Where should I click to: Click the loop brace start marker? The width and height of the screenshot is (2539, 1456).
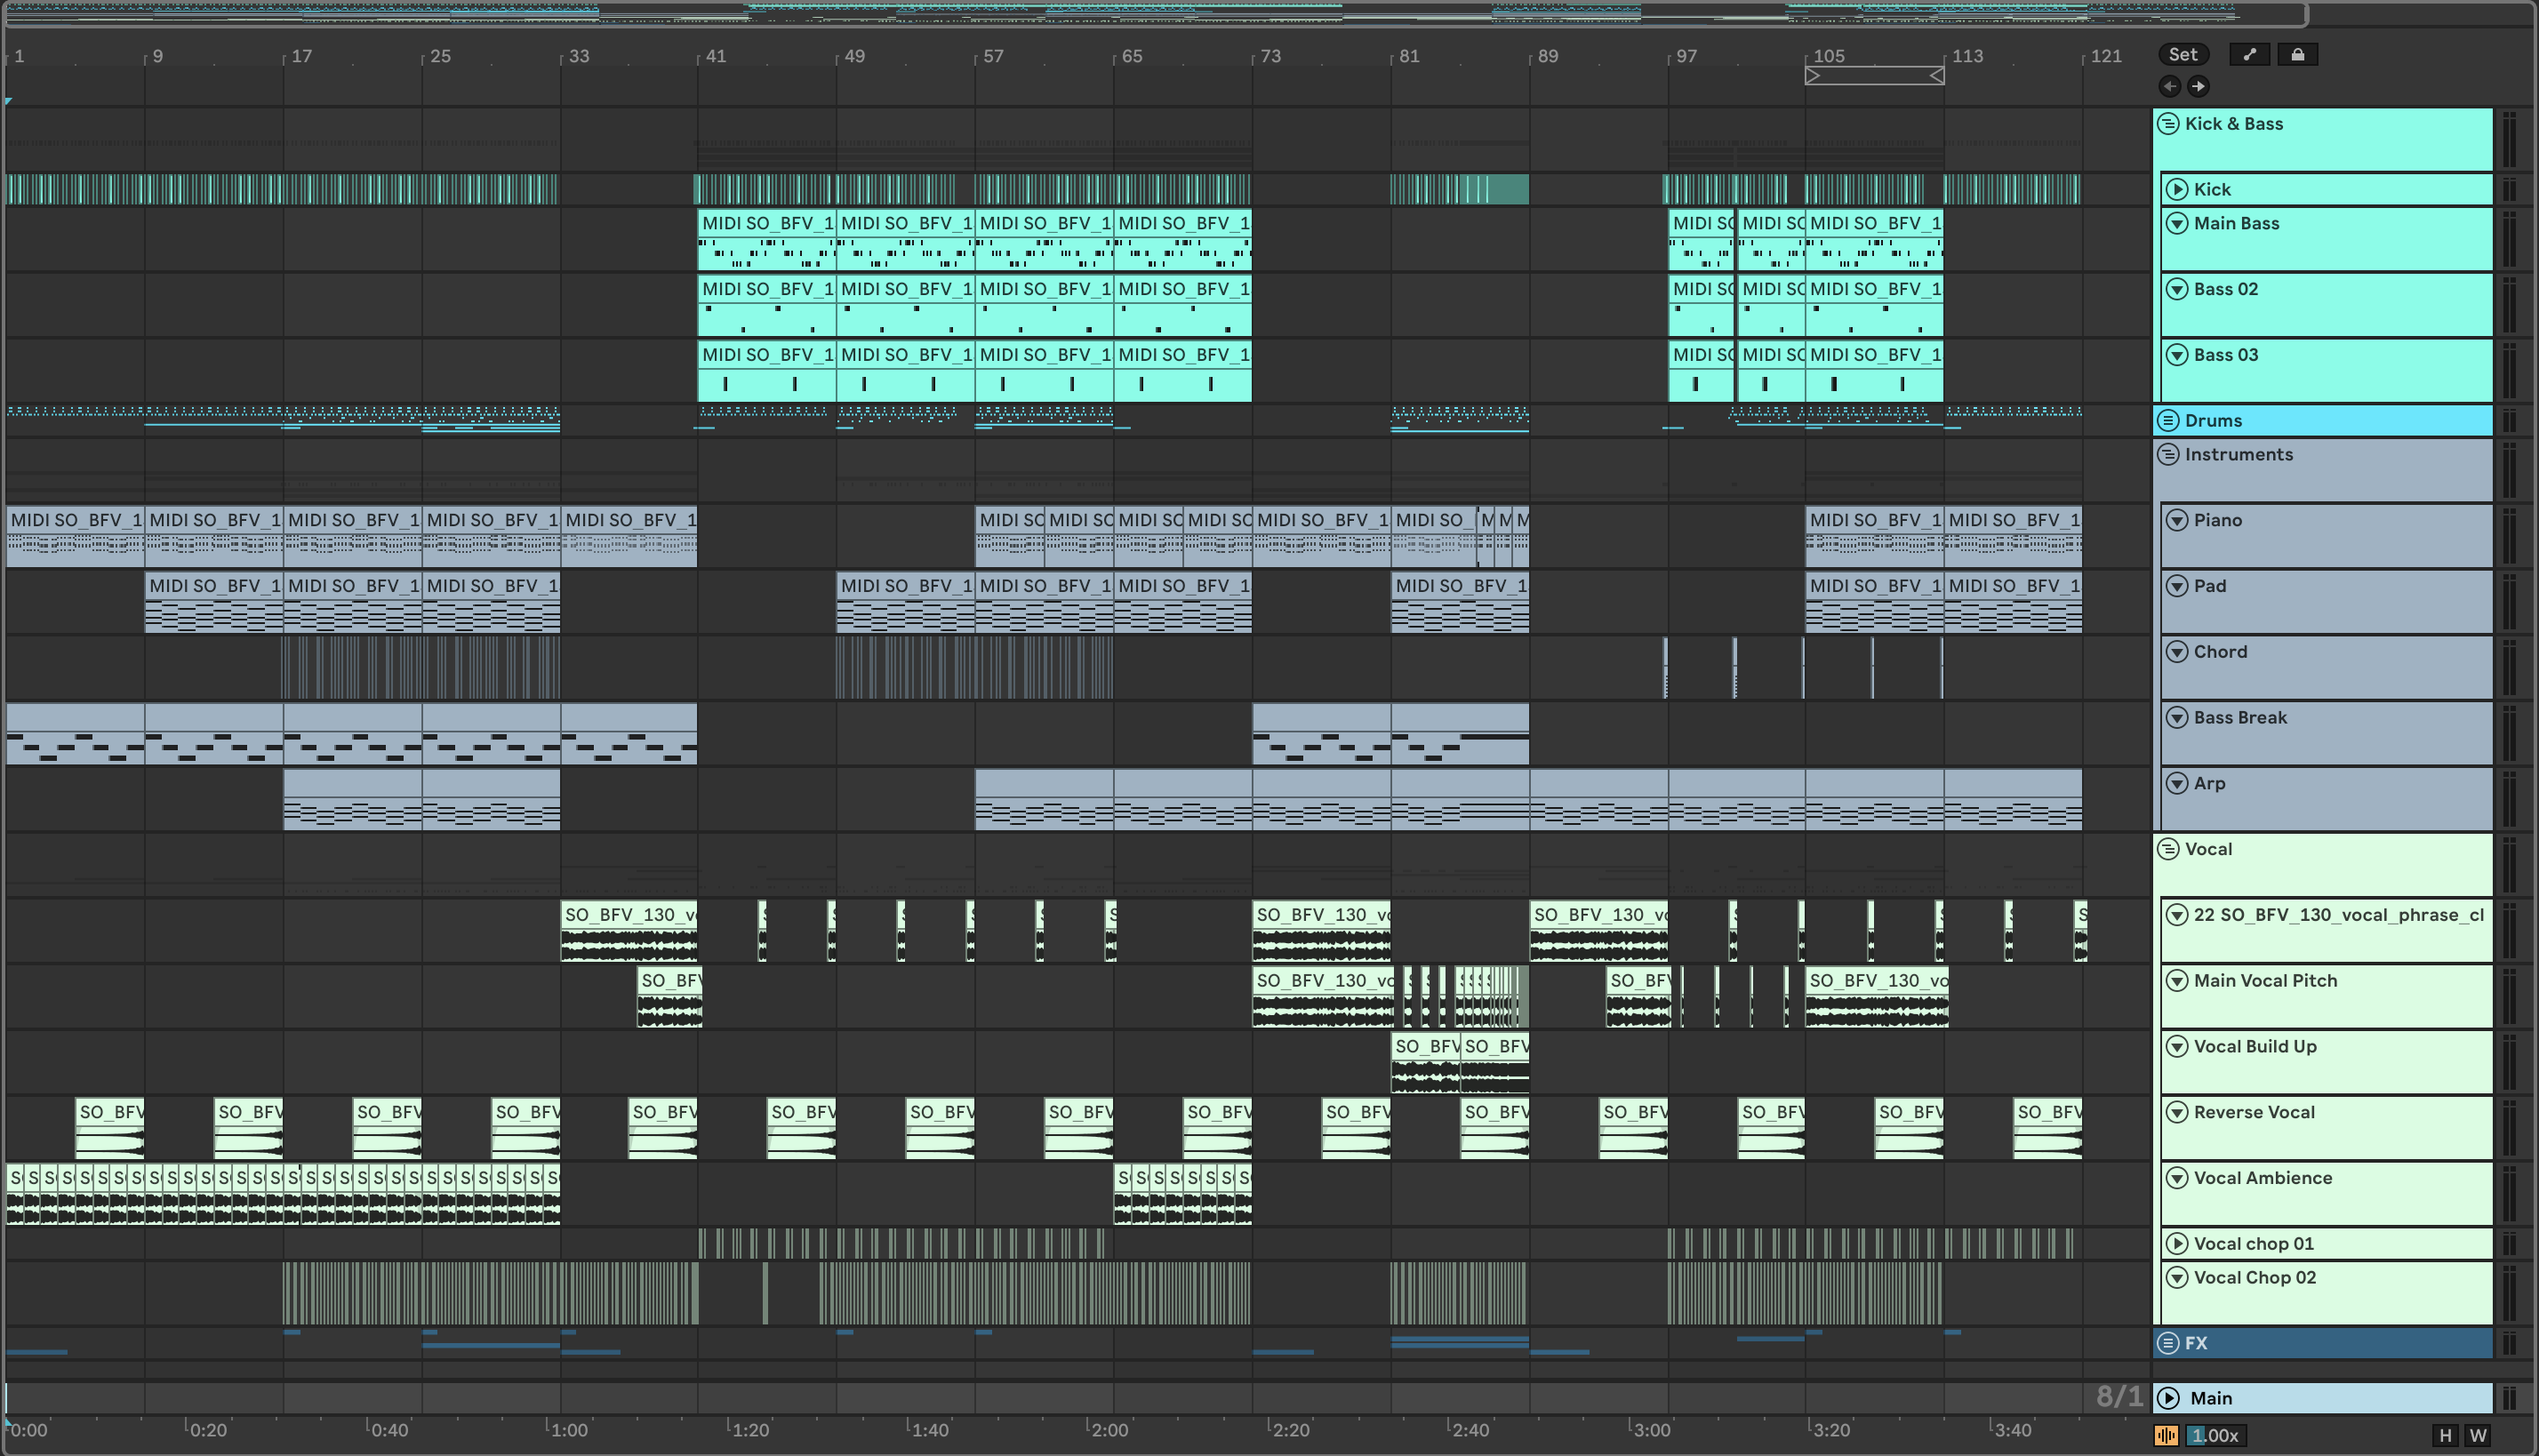point(1812,76)
